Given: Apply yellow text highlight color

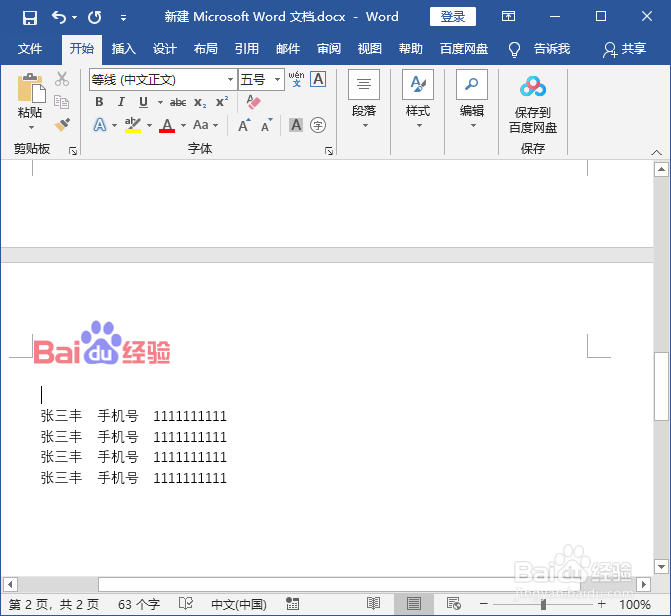Looking at the screenshot, I should coord(133,125).
